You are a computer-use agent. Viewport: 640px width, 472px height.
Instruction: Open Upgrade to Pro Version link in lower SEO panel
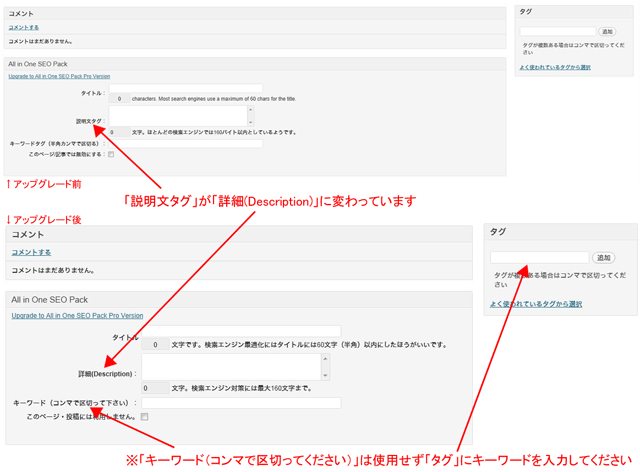77,316
